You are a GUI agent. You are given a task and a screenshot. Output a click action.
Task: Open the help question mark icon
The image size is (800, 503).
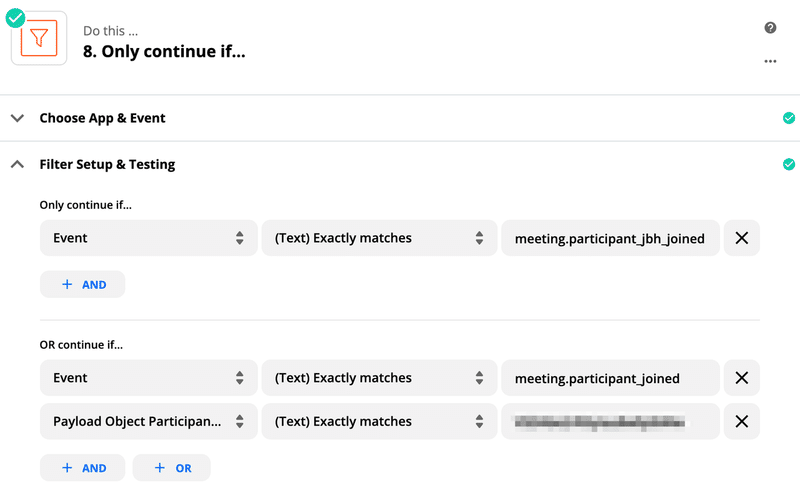pos(770,28)
